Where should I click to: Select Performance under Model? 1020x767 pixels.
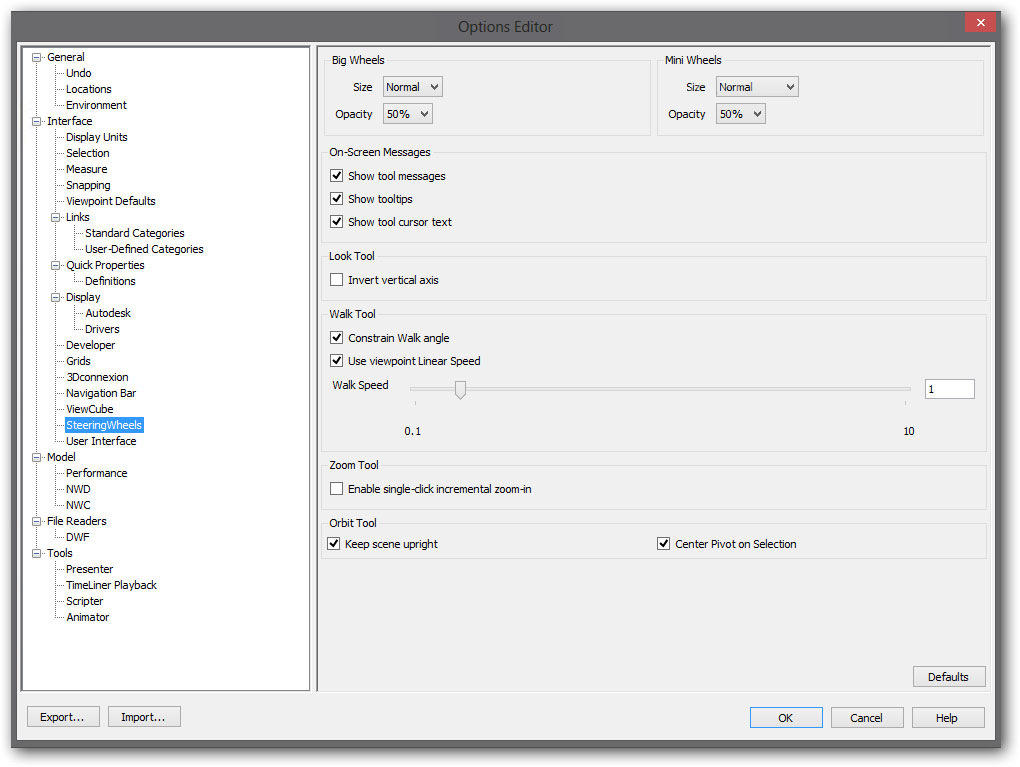pos(96,473)
